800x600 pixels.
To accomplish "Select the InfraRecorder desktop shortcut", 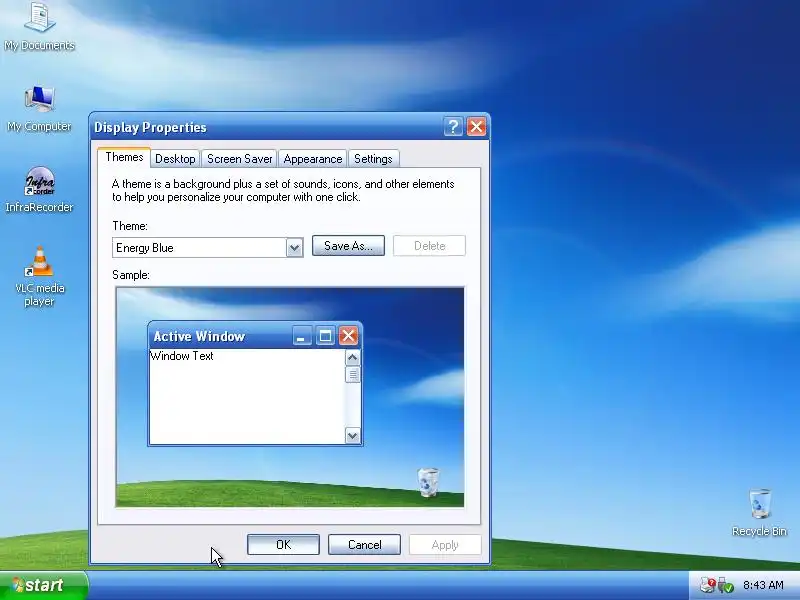I will (x=39, y=190).
